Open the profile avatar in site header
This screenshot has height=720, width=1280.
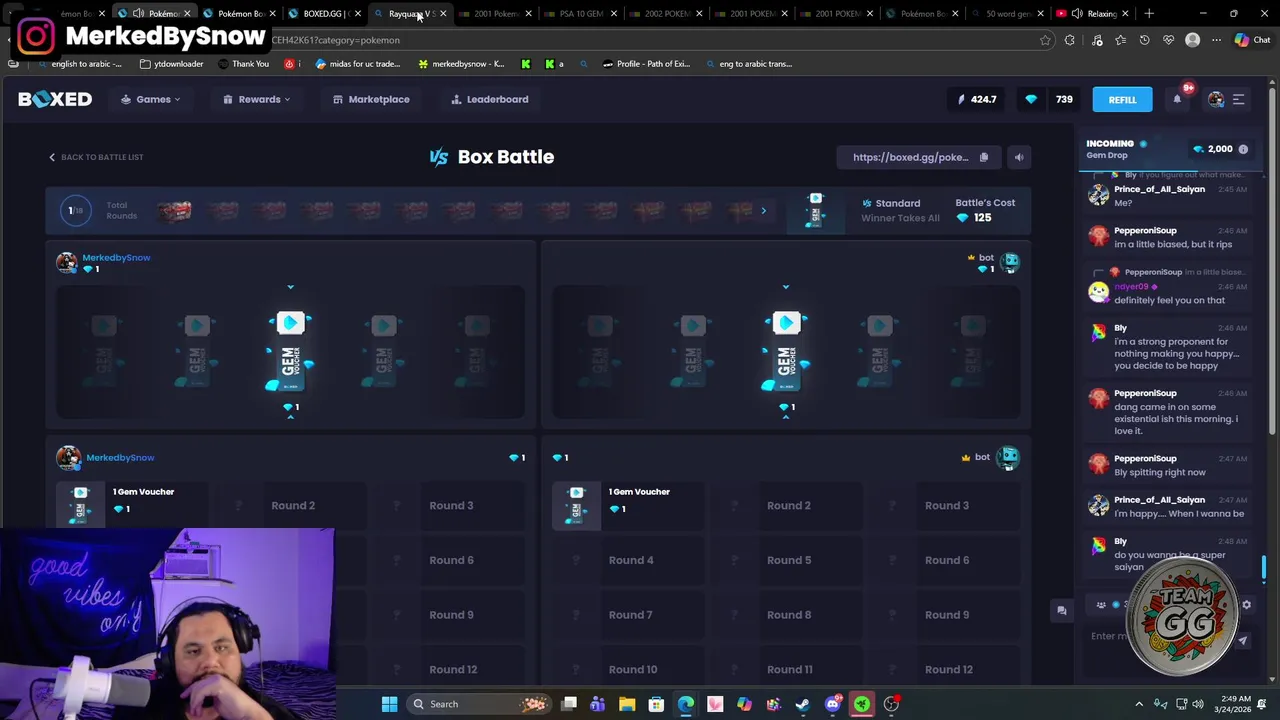pyautogui.click(x=1216, y=99)
